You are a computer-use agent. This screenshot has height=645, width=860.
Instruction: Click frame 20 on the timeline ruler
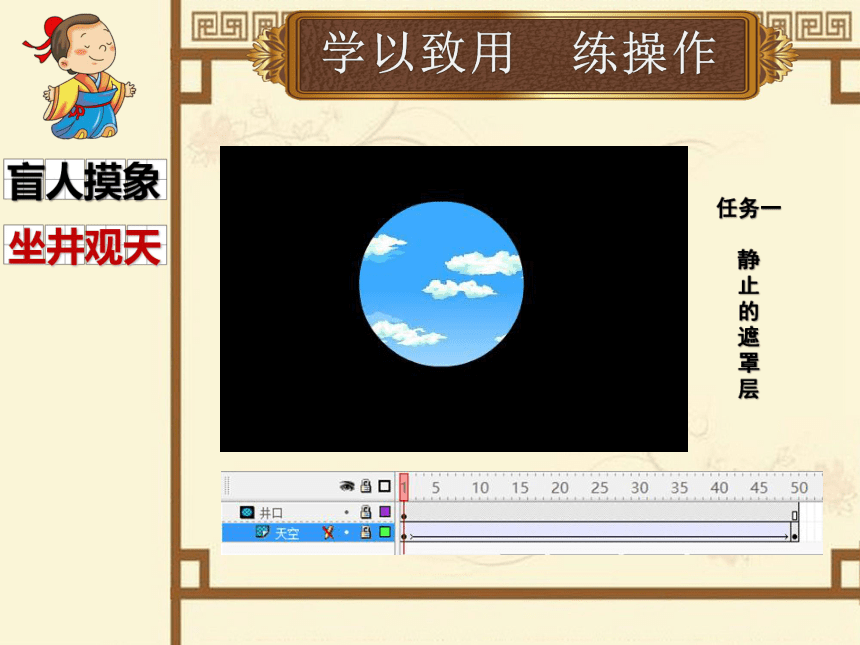coord(559,488)
